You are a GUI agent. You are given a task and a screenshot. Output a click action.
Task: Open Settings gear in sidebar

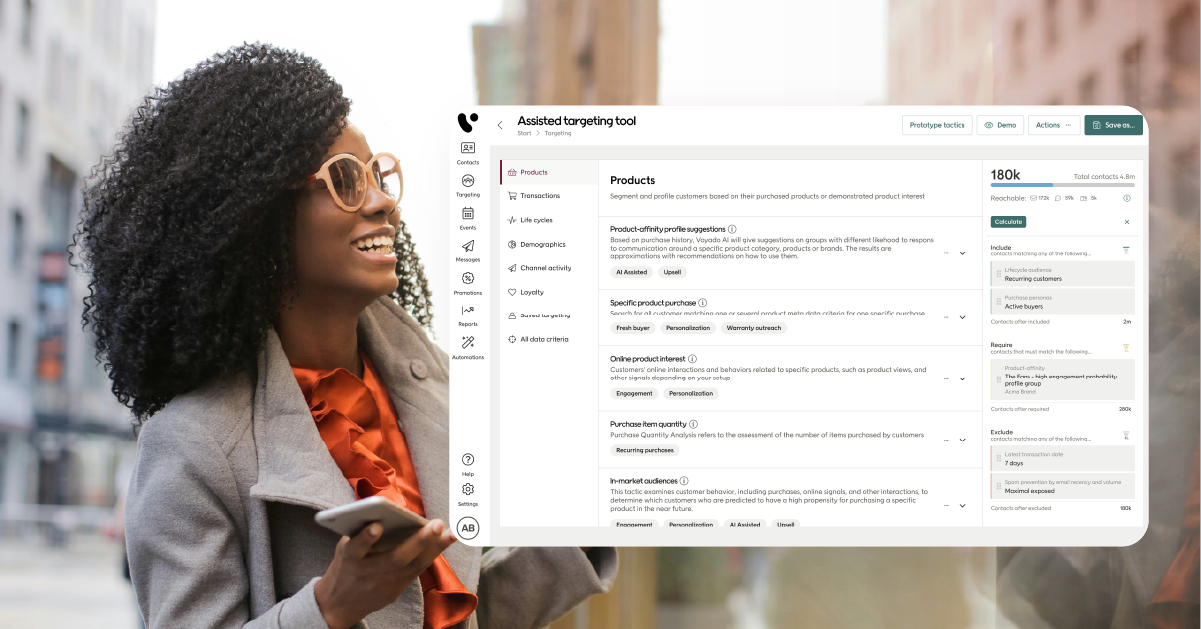[x=468, y=490]
